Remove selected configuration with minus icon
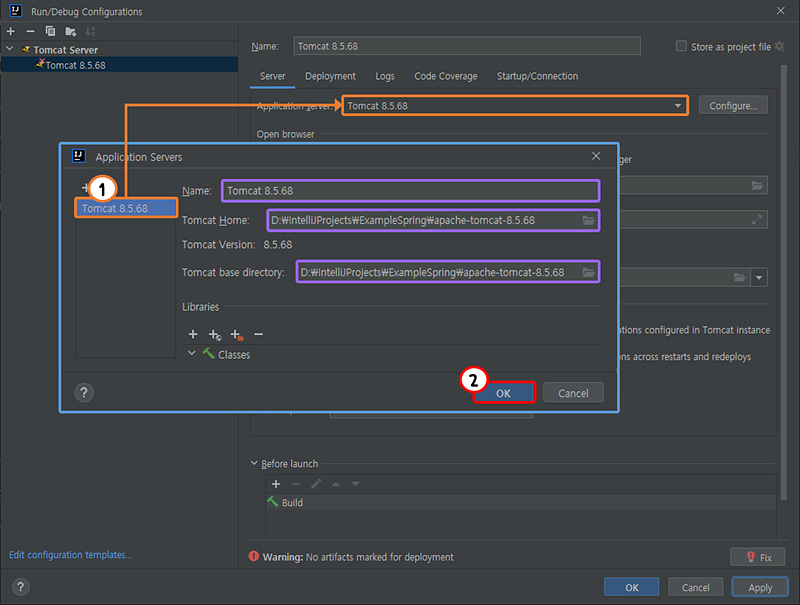This screenshot has width=800, height=605. coord(30,32)
